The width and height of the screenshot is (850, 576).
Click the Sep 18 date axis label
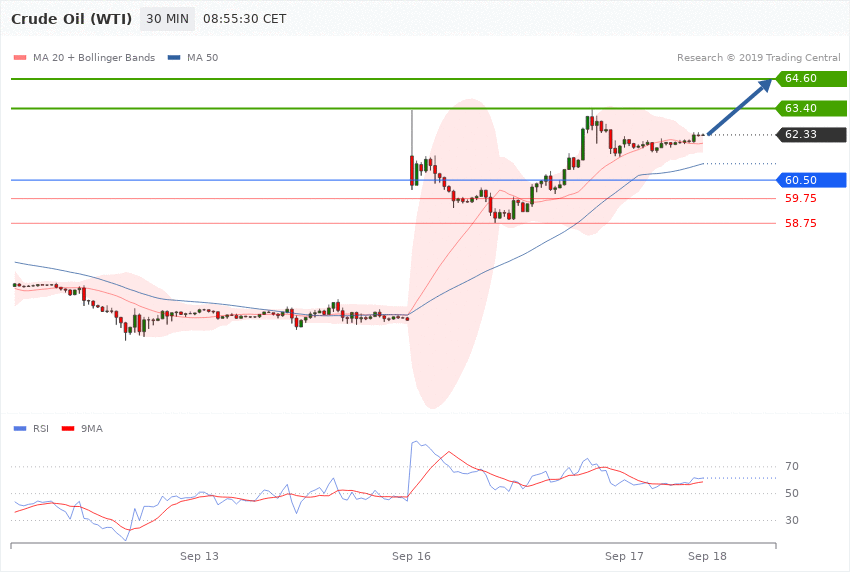click(707, 556)
